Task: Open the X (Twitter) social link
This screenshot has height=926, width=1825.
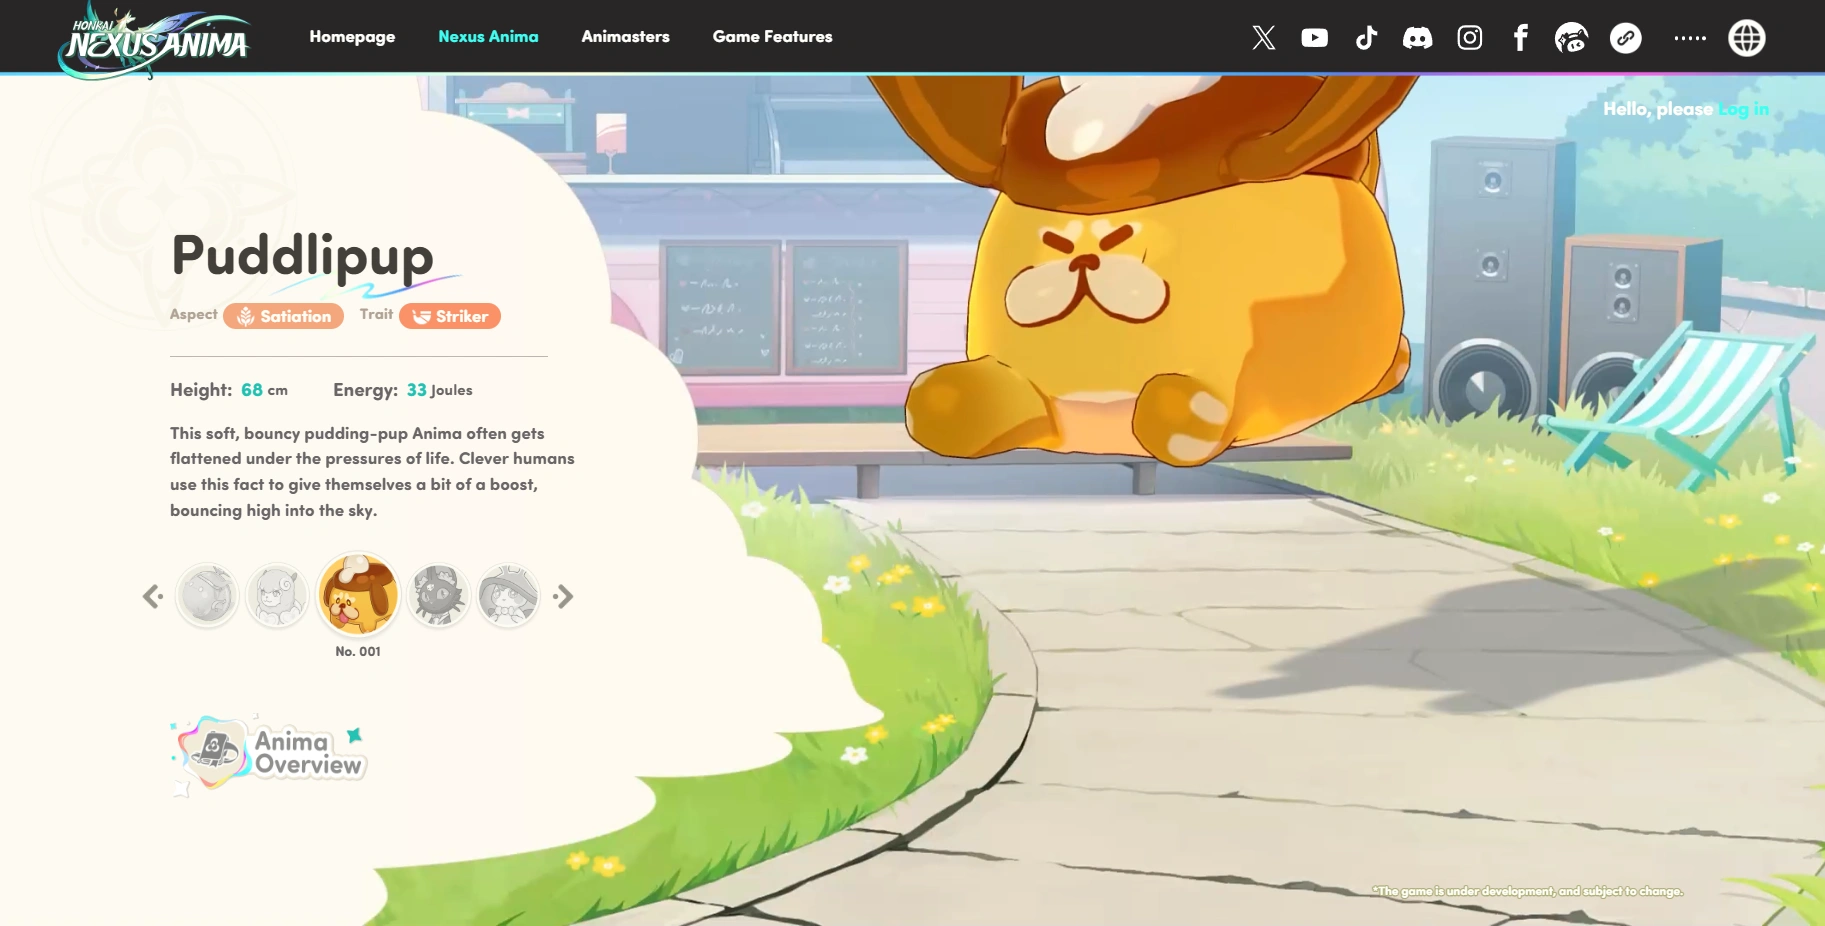Action: 1263,38
